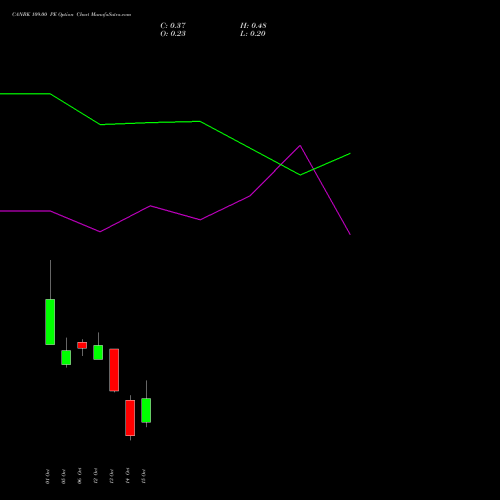
Task: Click the '14 Oct' date axis label
Action: [127, 476]
